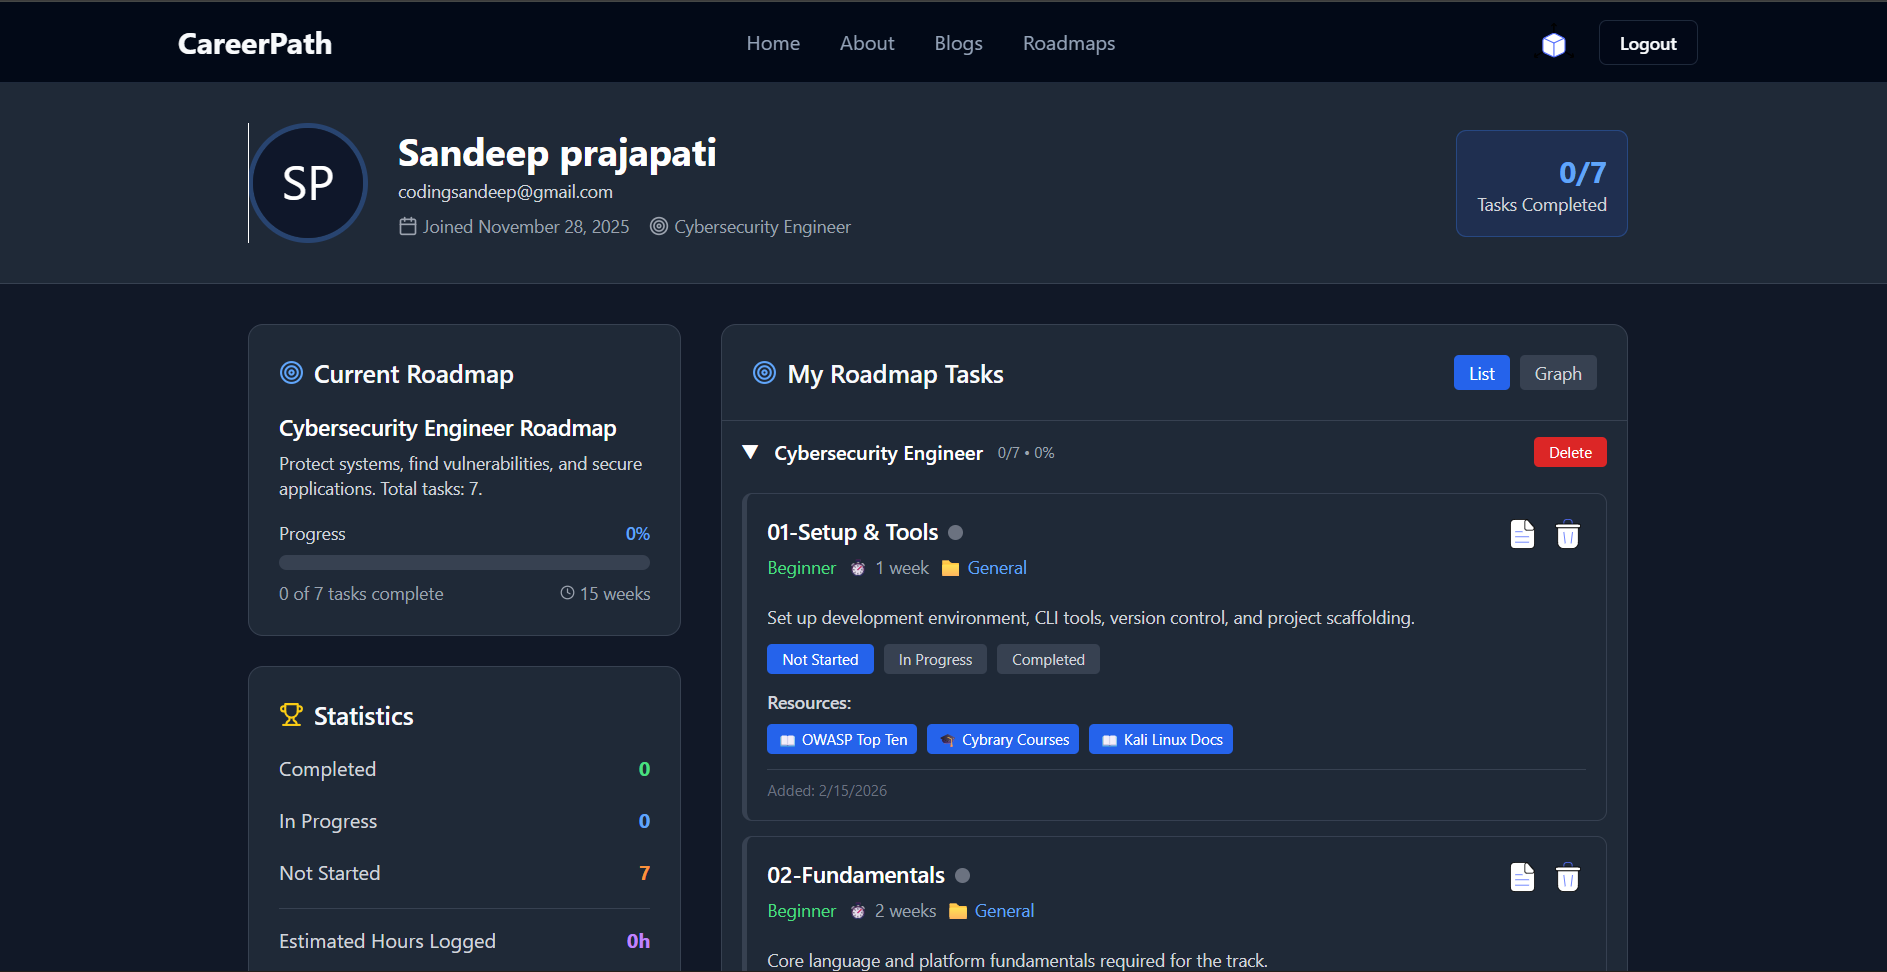This screenshot has width=1887, height=972.
Task: Click General category link in 02-Fundamentals
Action: pyautogui.click(x=1004, y=911)
